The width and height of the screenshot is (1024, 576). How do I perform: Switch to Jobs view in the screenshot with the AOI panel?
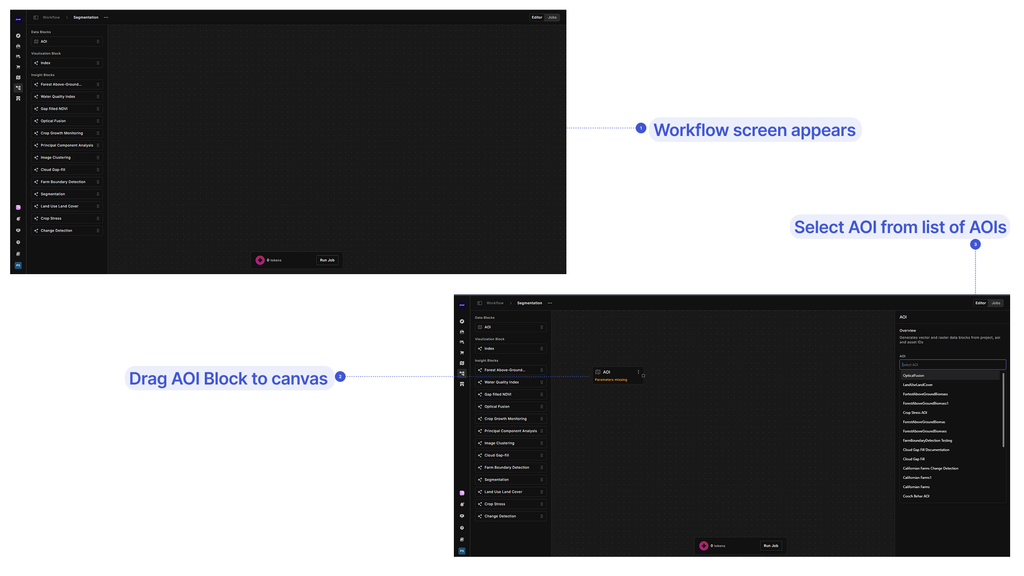(x=996, y=303)
